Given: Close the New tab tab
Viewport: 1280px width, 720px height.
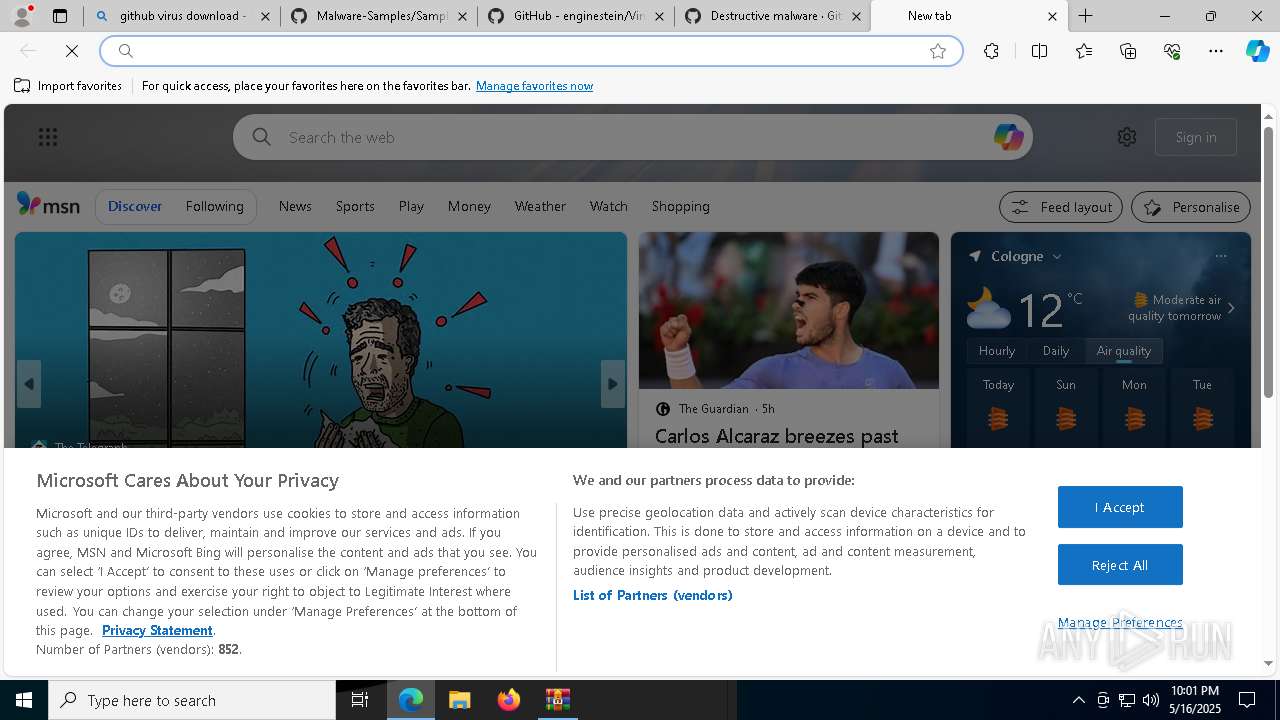Looking at the screenshot, I should point(1052,16).
